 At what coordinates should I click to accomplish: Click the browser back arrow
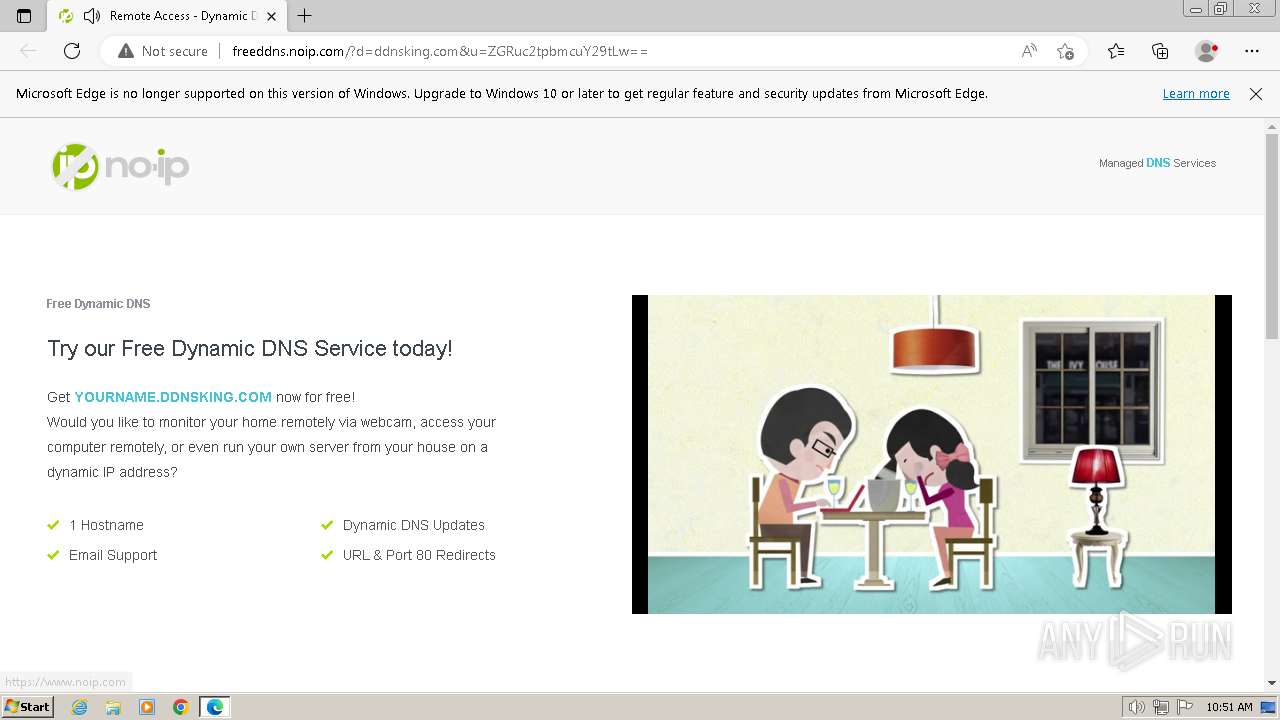[28, 51]
